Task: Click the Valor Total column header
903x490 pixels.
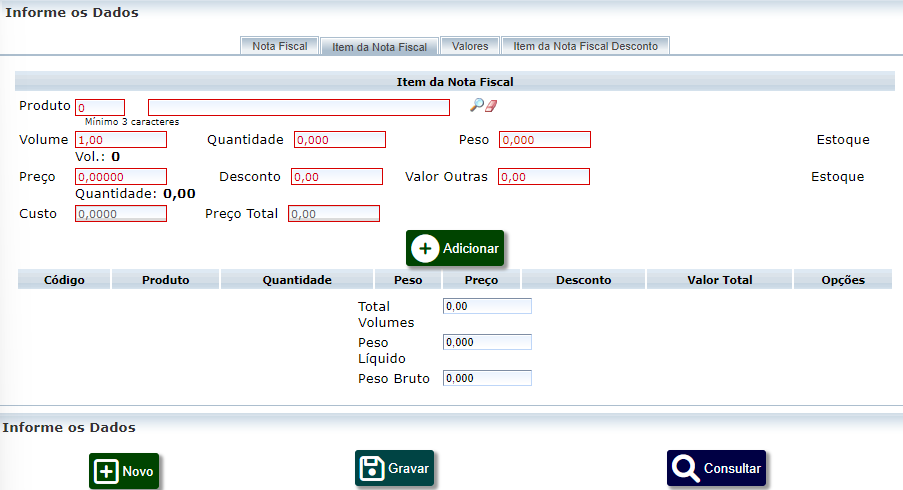Action: (719, 280)
